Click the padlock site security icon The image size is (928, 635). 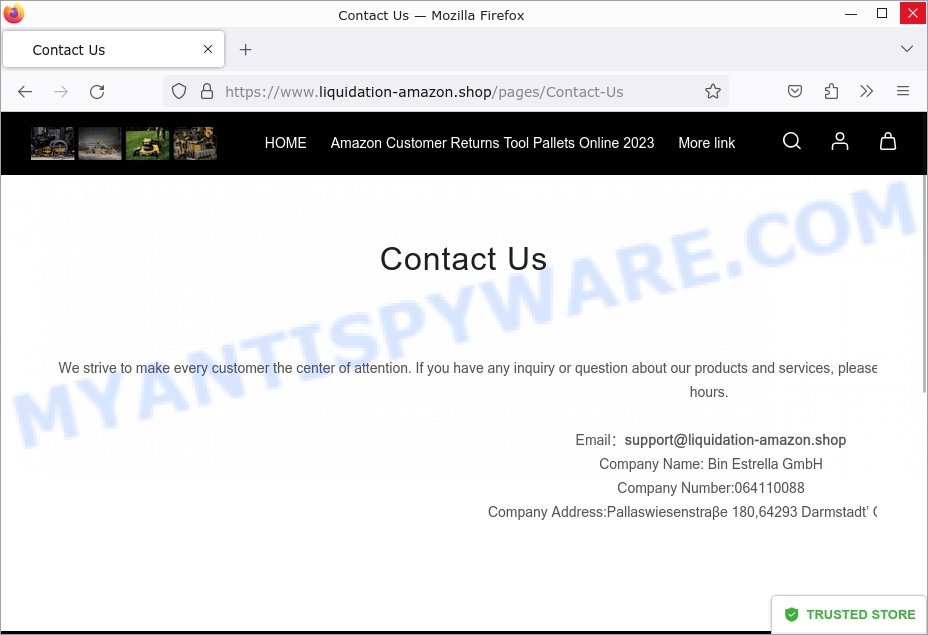pos(207,91)
